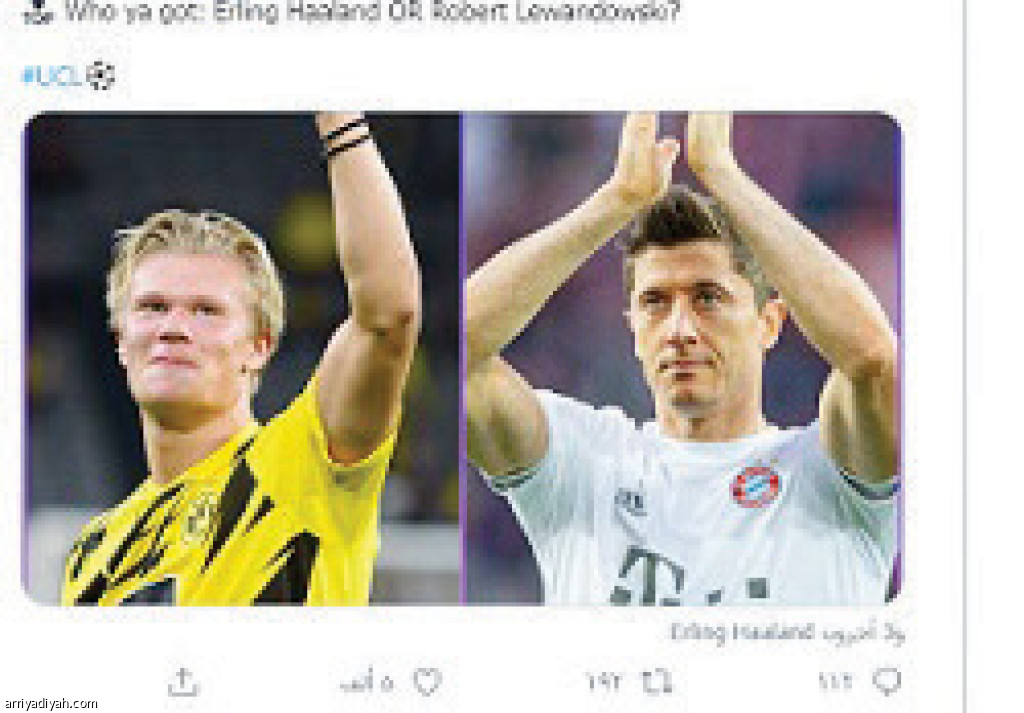Select the Bayern Munich crest on the shirt

pyautogui.click(x=756, y=486)
